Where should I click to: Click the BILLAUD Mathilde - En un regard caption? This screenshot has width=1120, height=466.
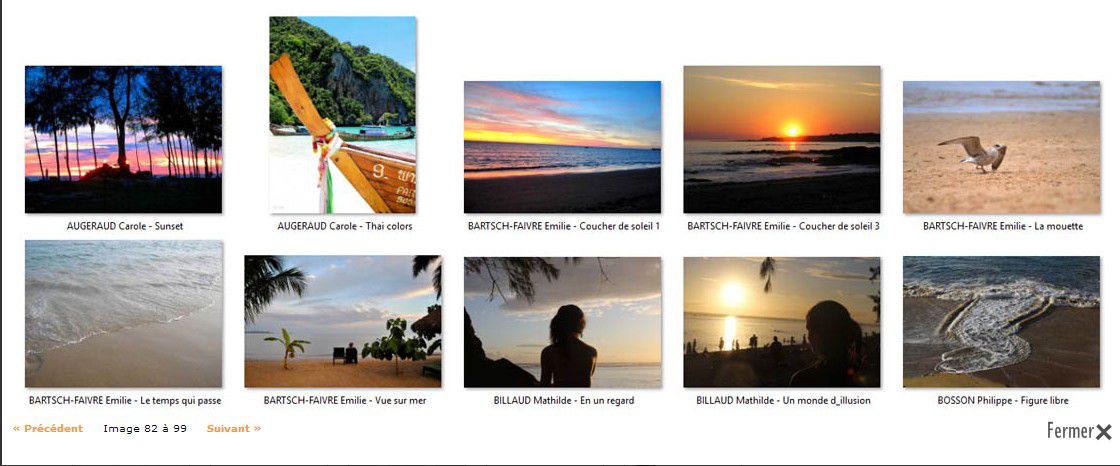pos(564,400)
